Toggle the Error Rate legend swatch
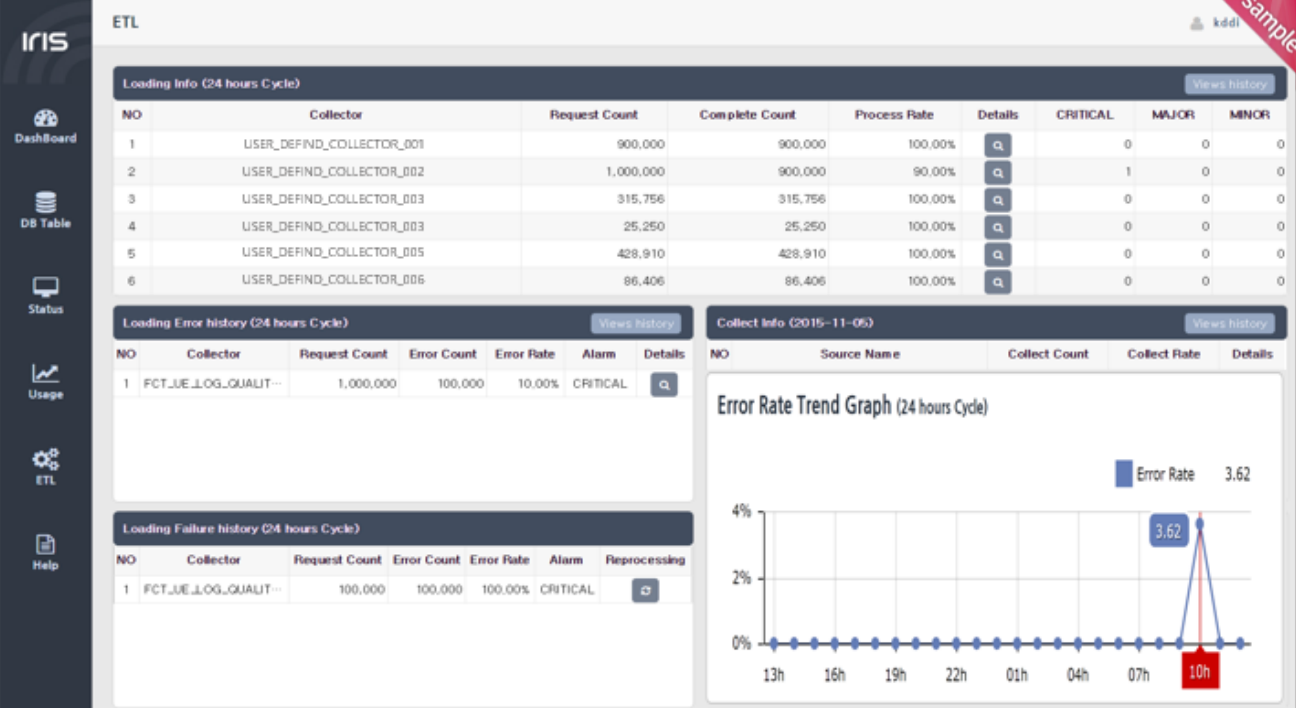Image resolution: width=1296 pixels, height=708 pixels. click(x=1124, y=474)
